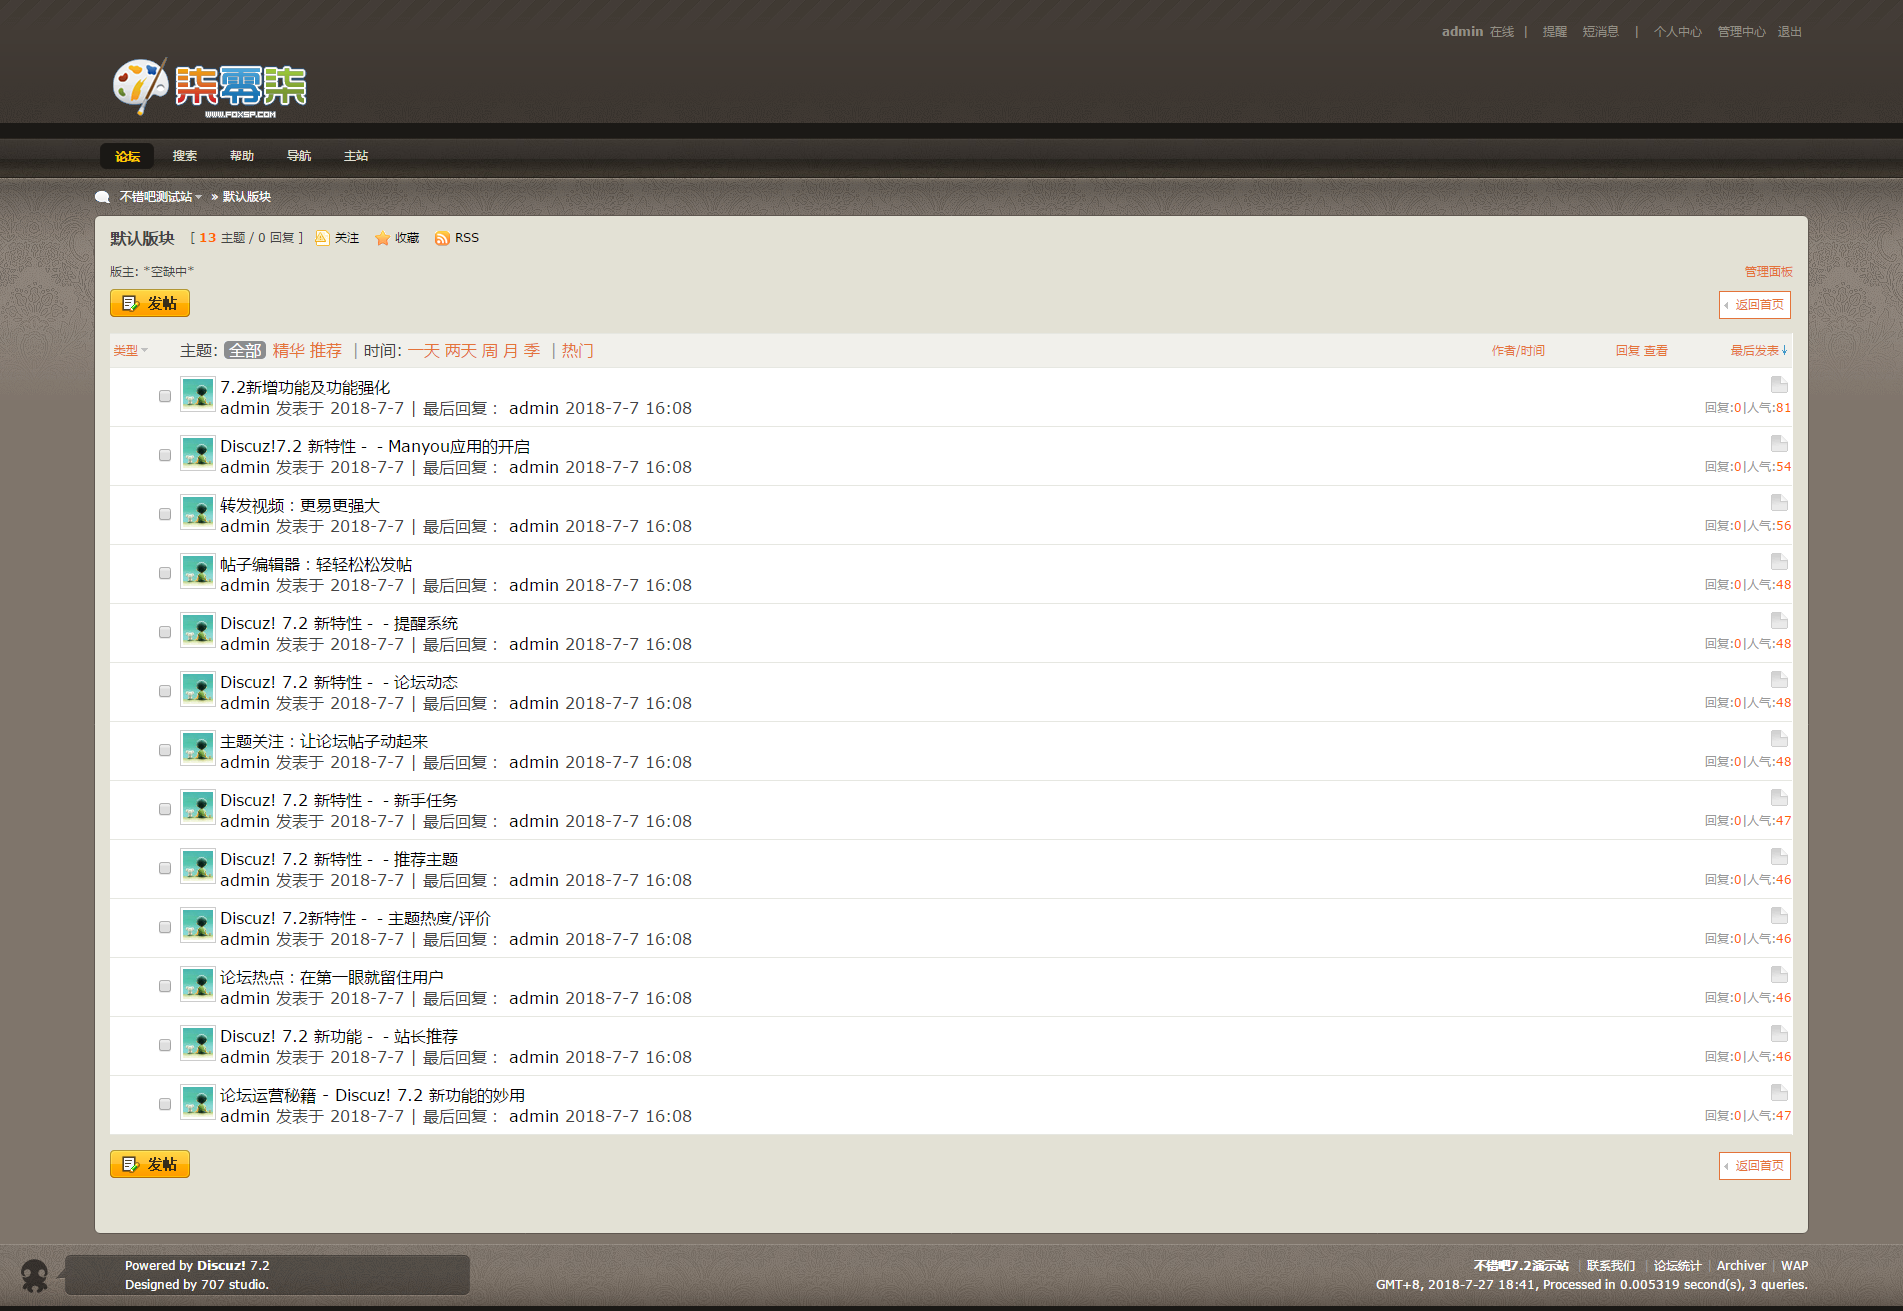Open 个人中心 in the top bar
Image resolution: width=1903 pixels, height=1311 pixels.
[x=1677, y=32]
